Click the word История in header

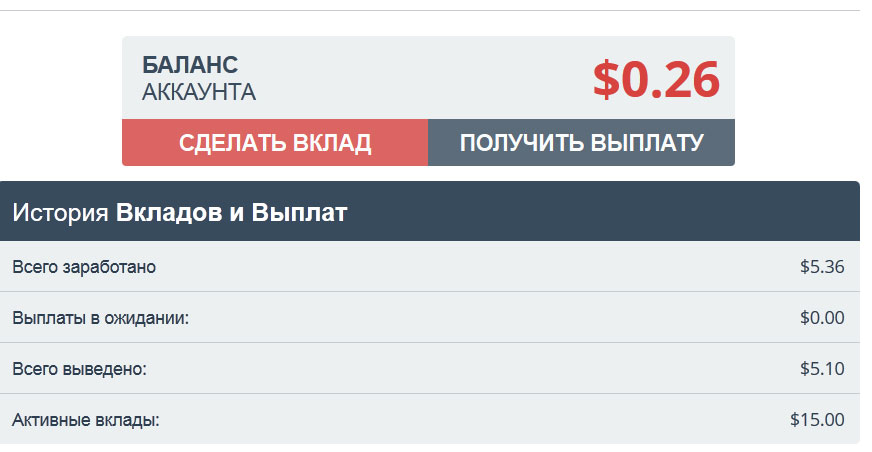[60, 212]
